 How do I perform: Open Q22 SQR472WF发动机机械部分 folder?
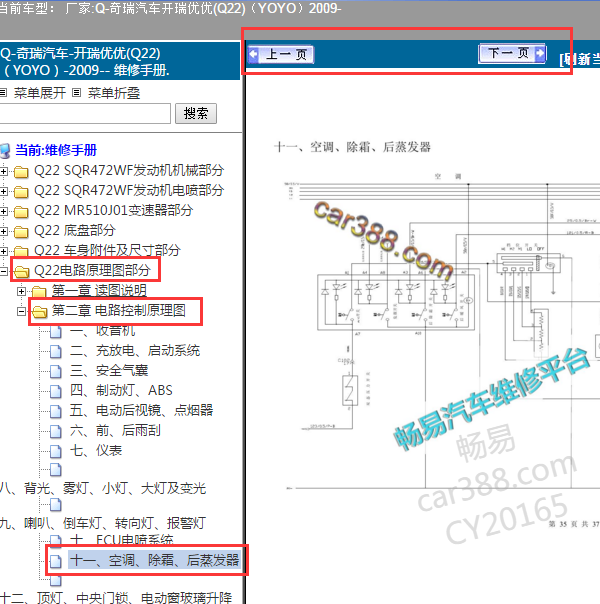(129, 170)
